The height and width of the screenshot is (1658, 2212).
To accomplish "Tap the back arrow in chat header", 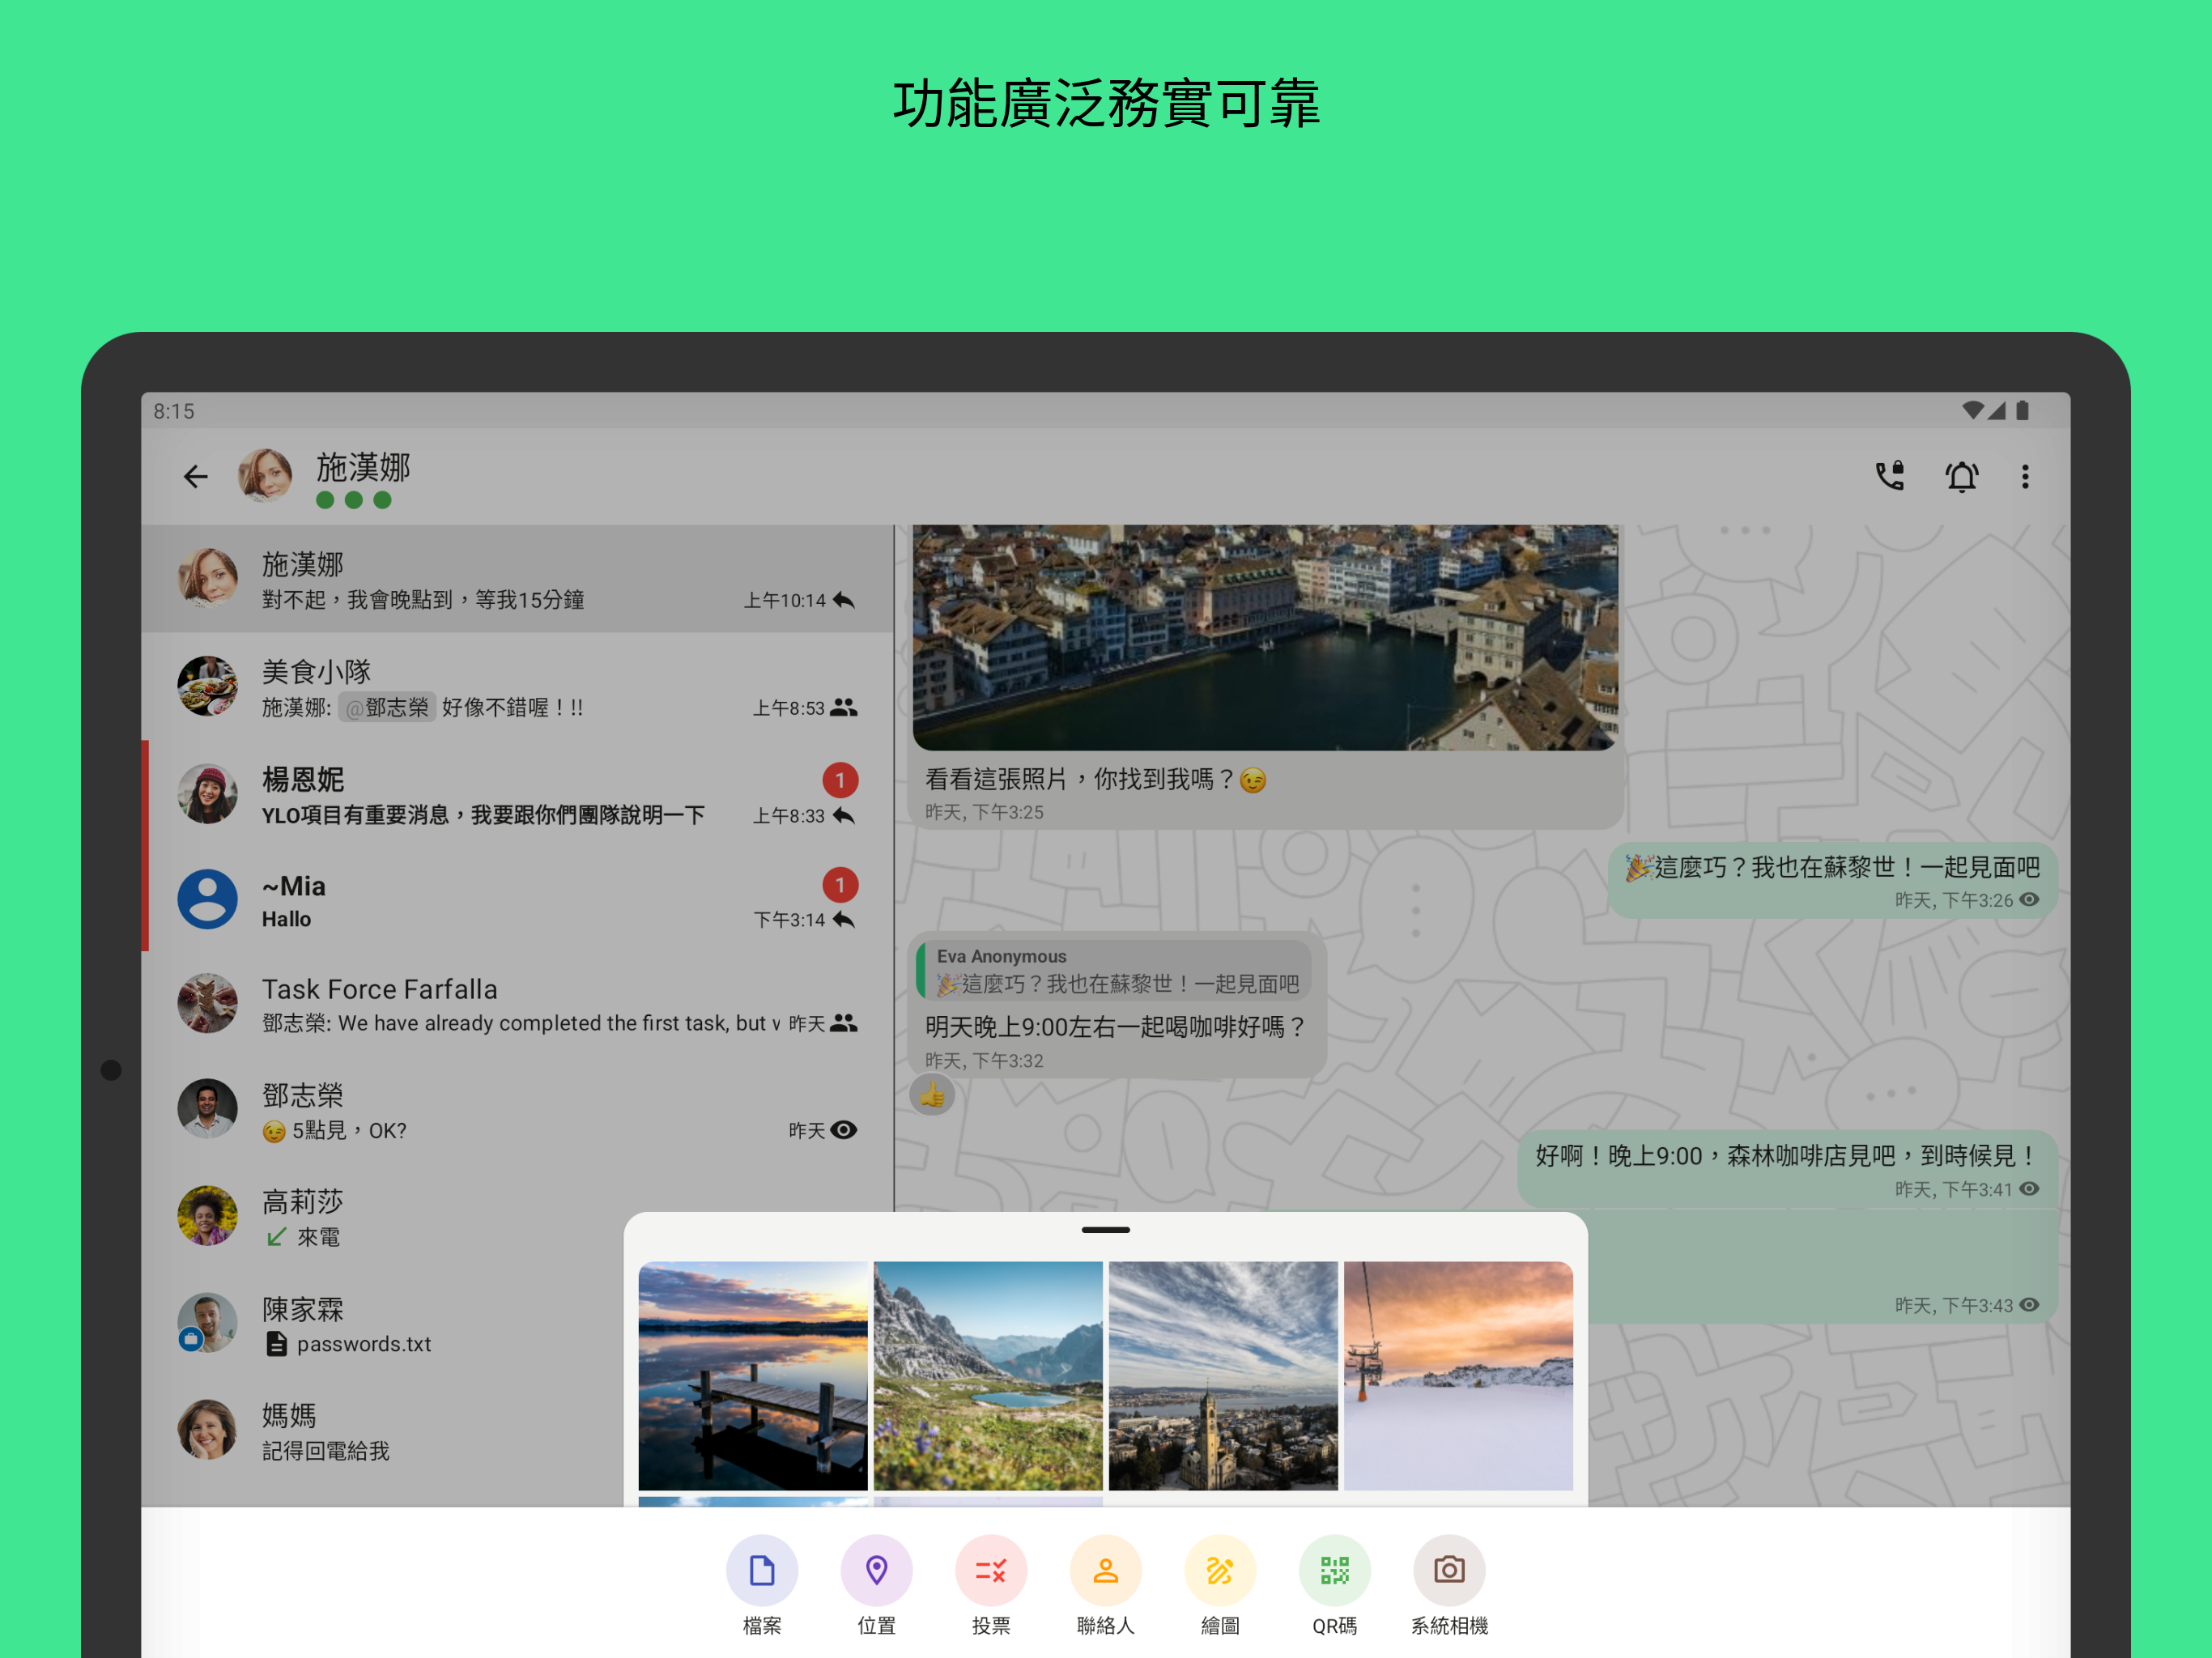I will click(x=196, y=476).
